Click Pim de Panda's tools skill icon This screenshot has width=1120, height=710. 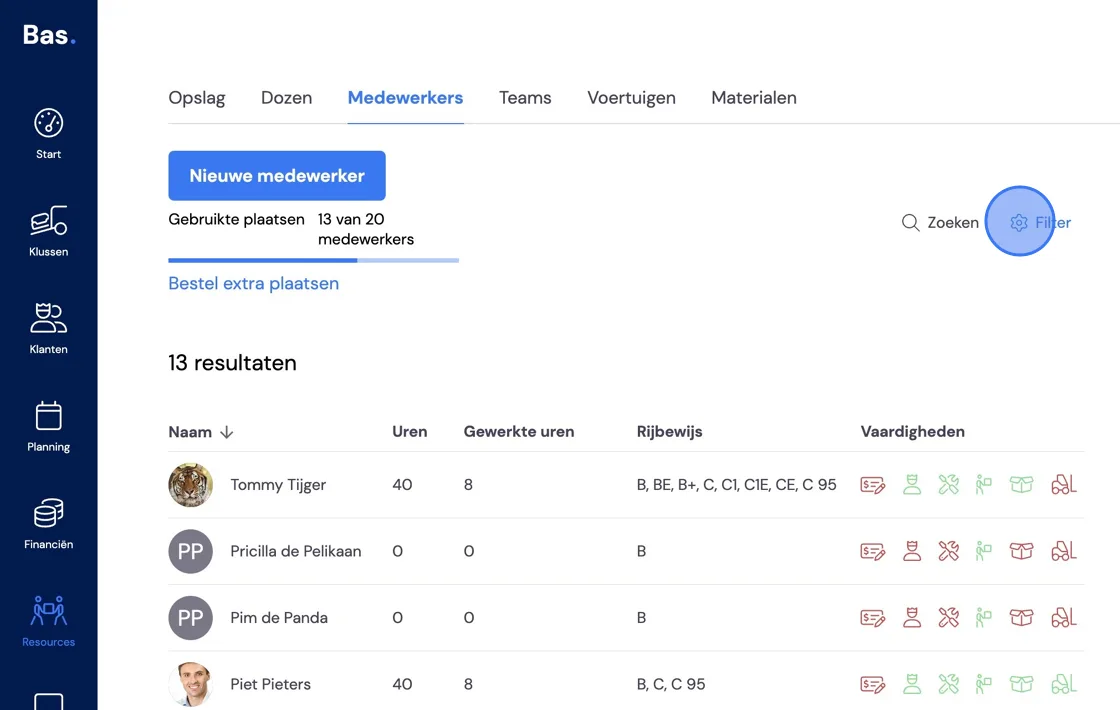point(949,618)
